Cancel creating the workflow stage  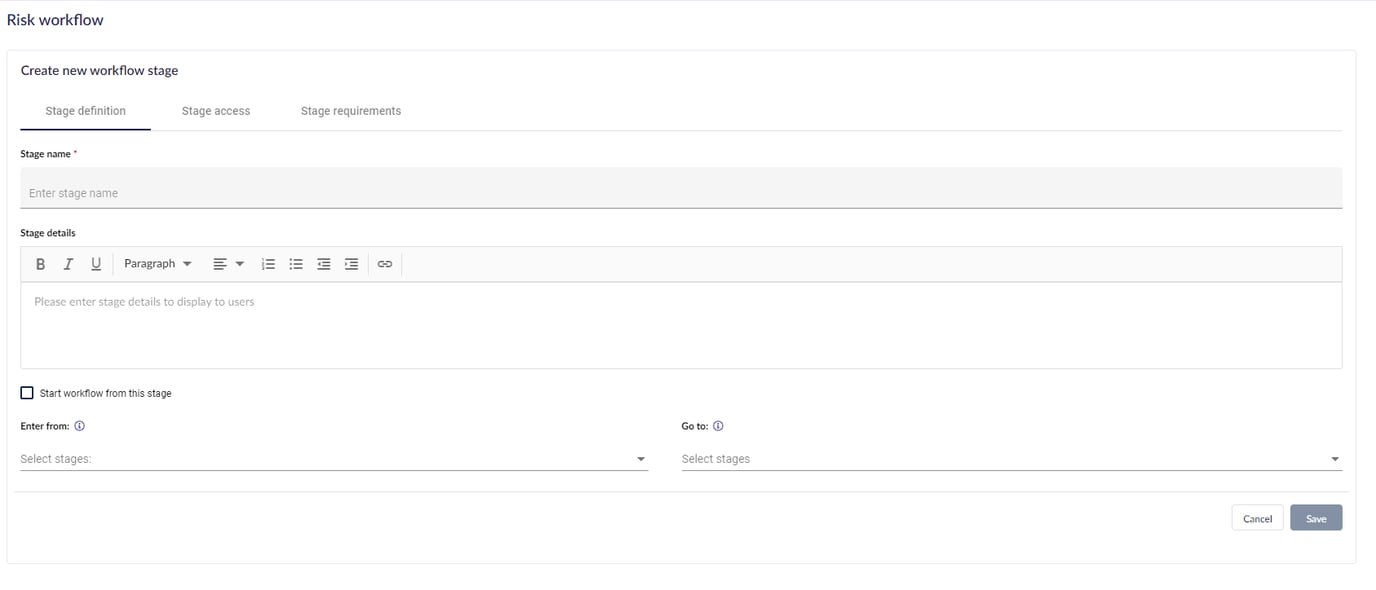coord(1257,517)
